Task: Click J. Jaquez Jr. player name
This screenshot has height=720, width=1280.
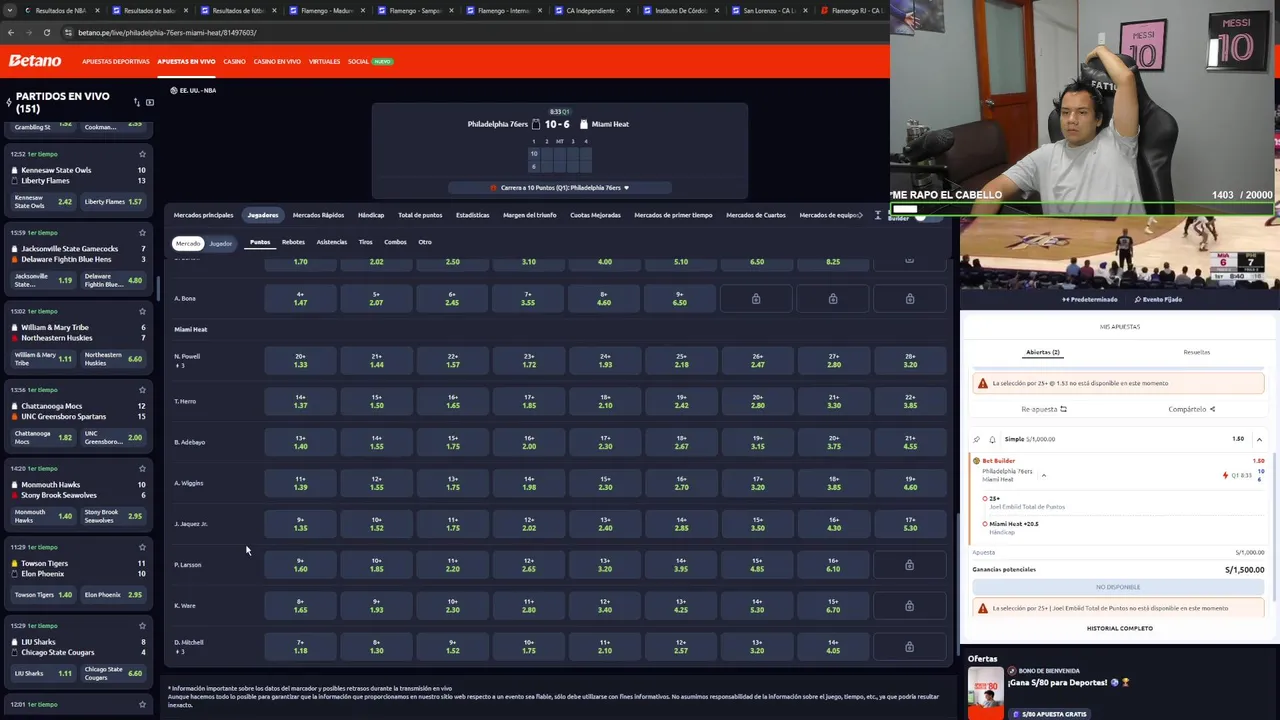Action: [190, 524]
